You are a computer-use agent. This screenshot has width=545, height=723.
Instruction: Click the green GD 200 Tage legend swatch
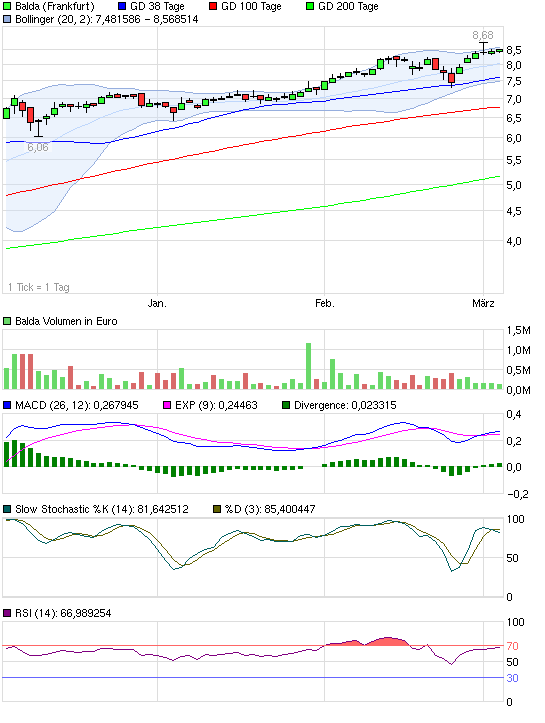point(310,6)
